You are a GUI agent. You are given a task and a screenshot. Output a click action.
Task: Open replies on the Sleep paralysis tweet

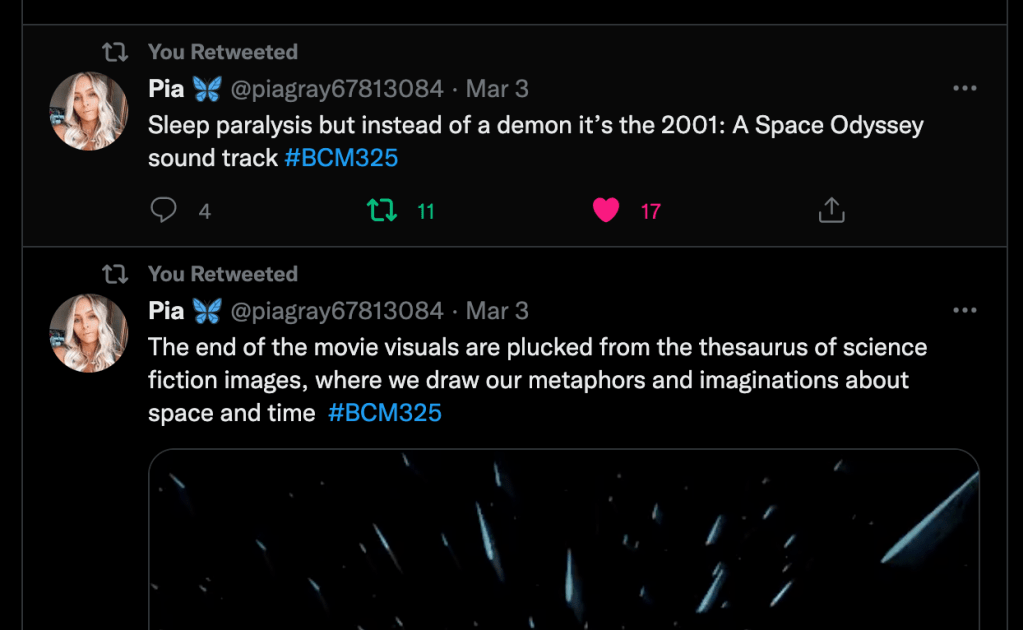[x=164, y=211]
